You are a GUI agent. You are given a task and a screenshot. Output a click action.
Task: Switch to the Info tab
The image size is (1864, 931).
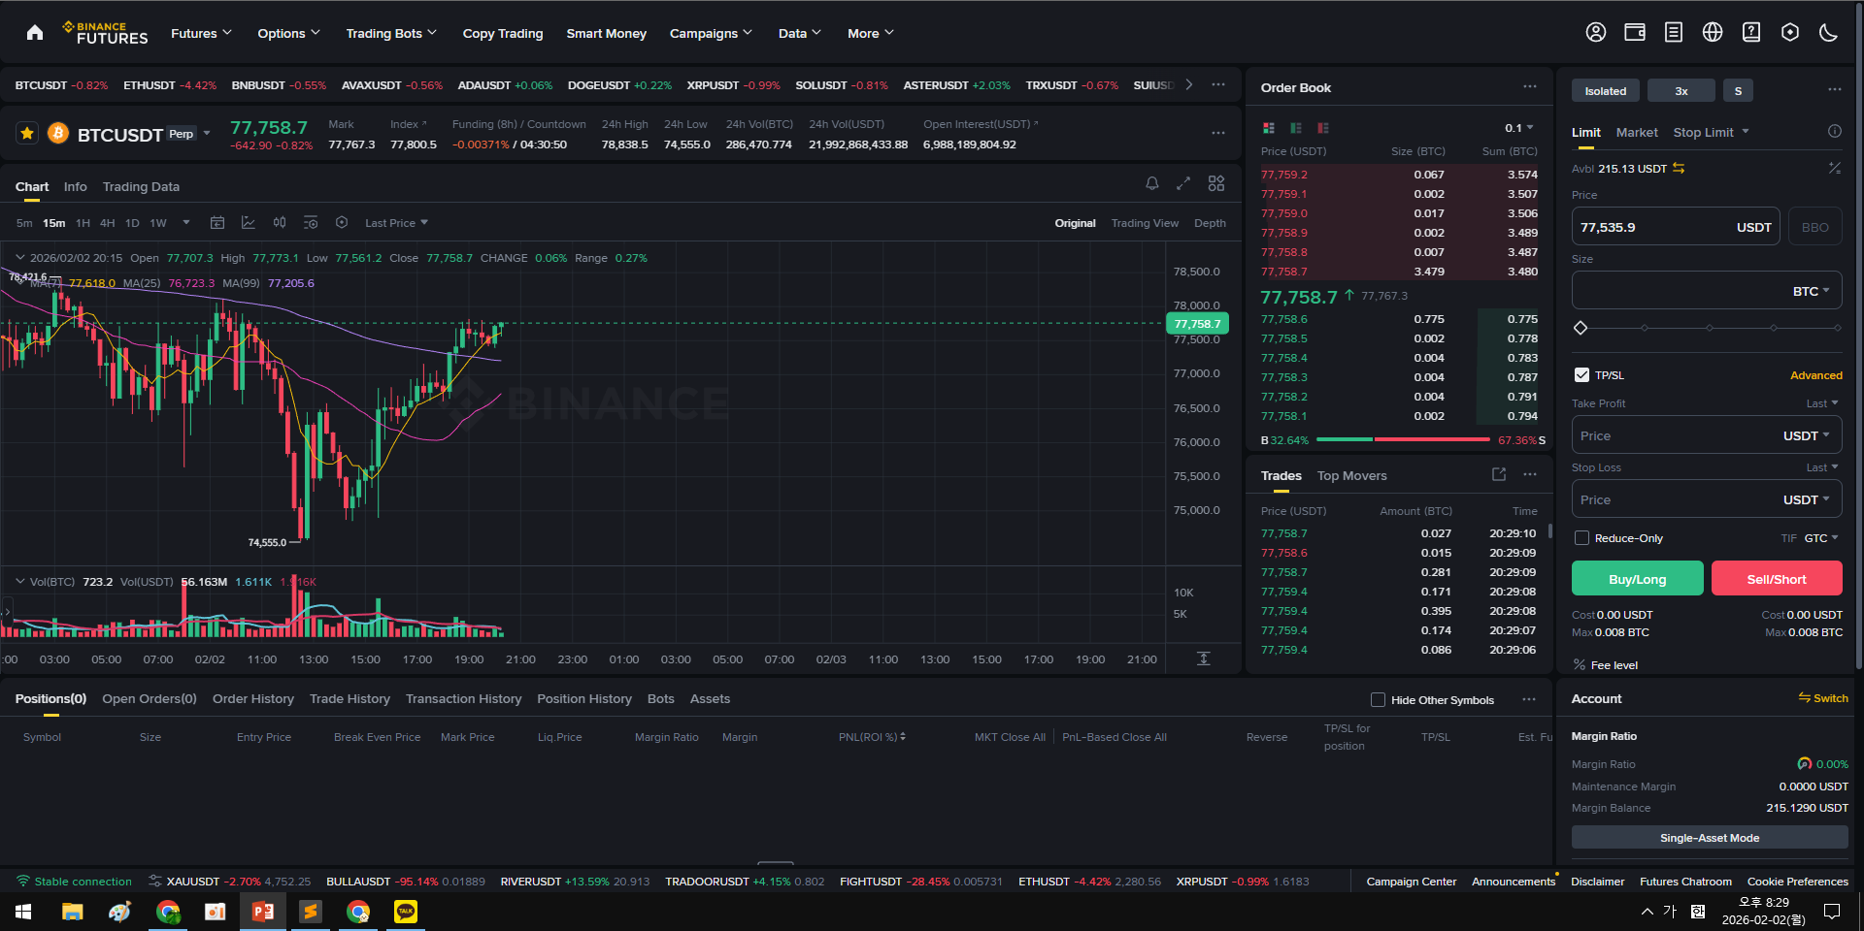coord(75,187)
